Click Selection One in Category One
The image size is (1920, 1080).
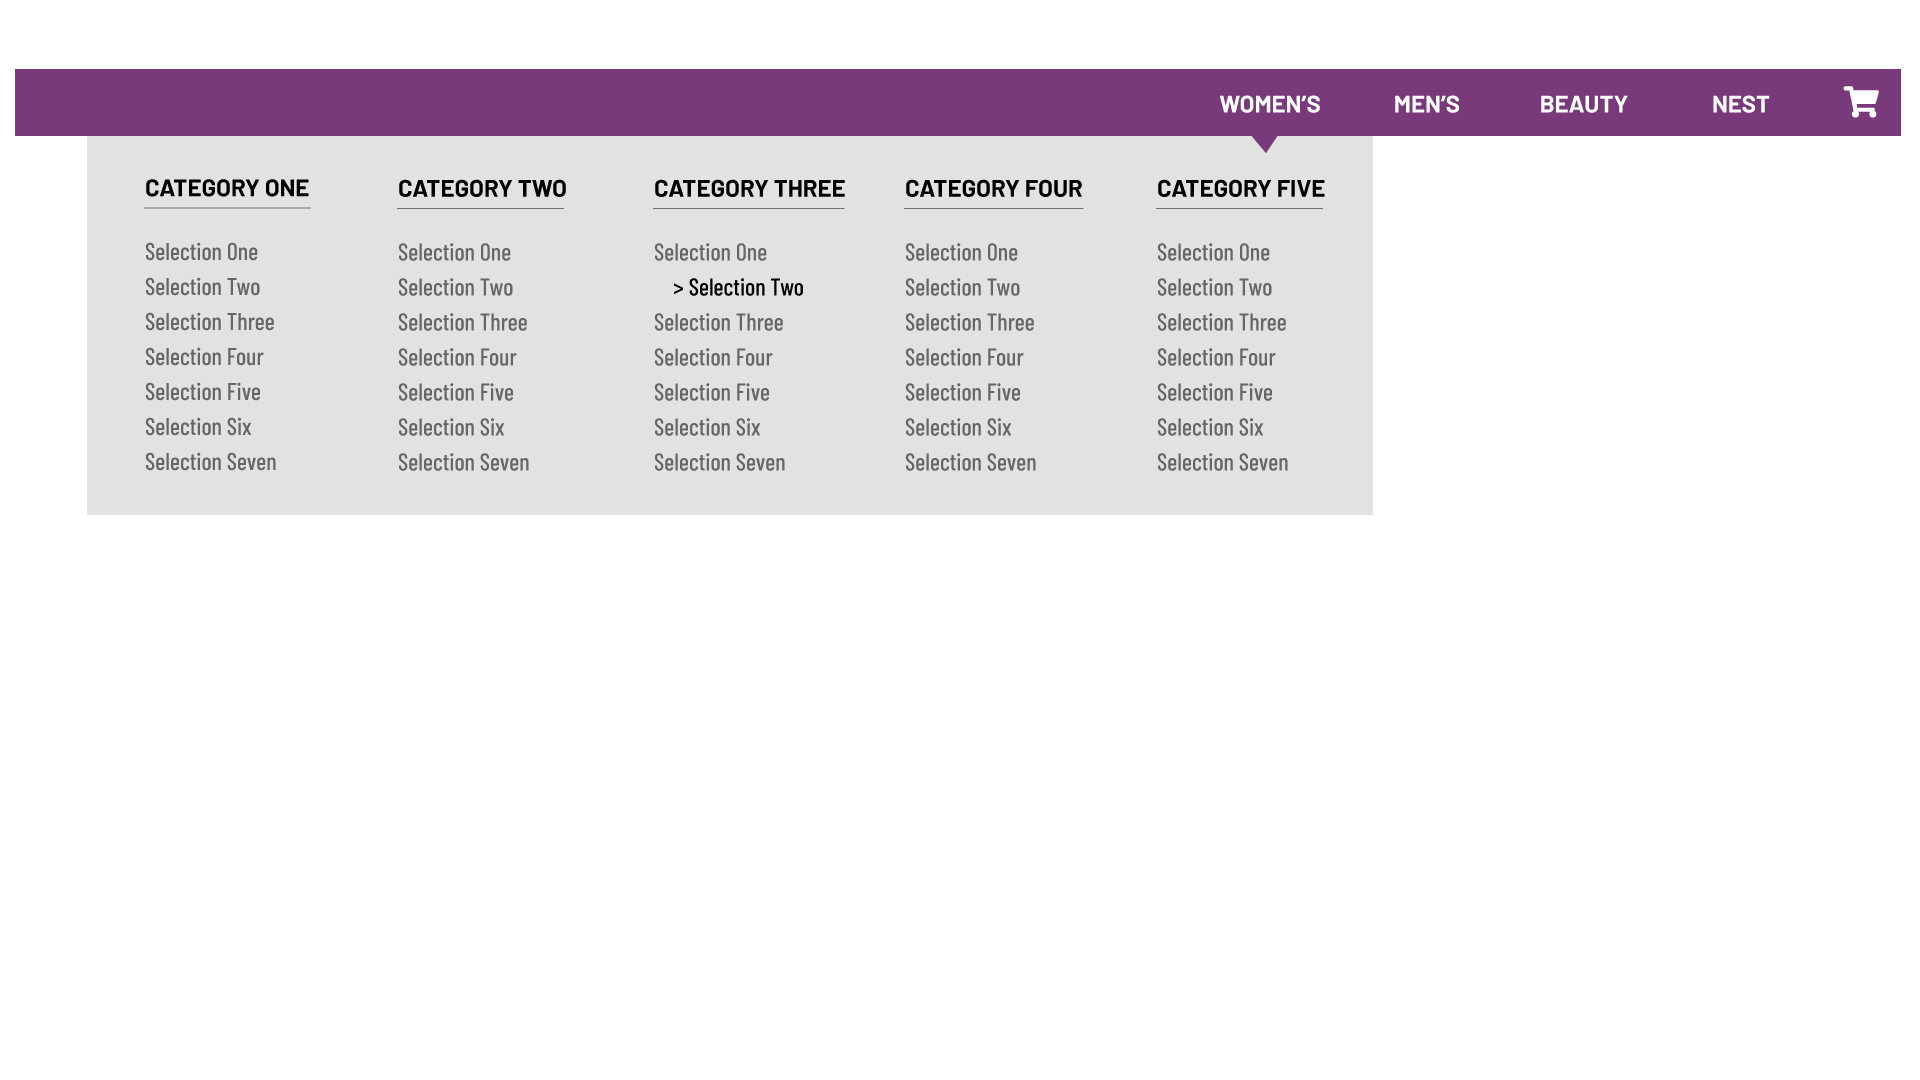pos(201,252)
